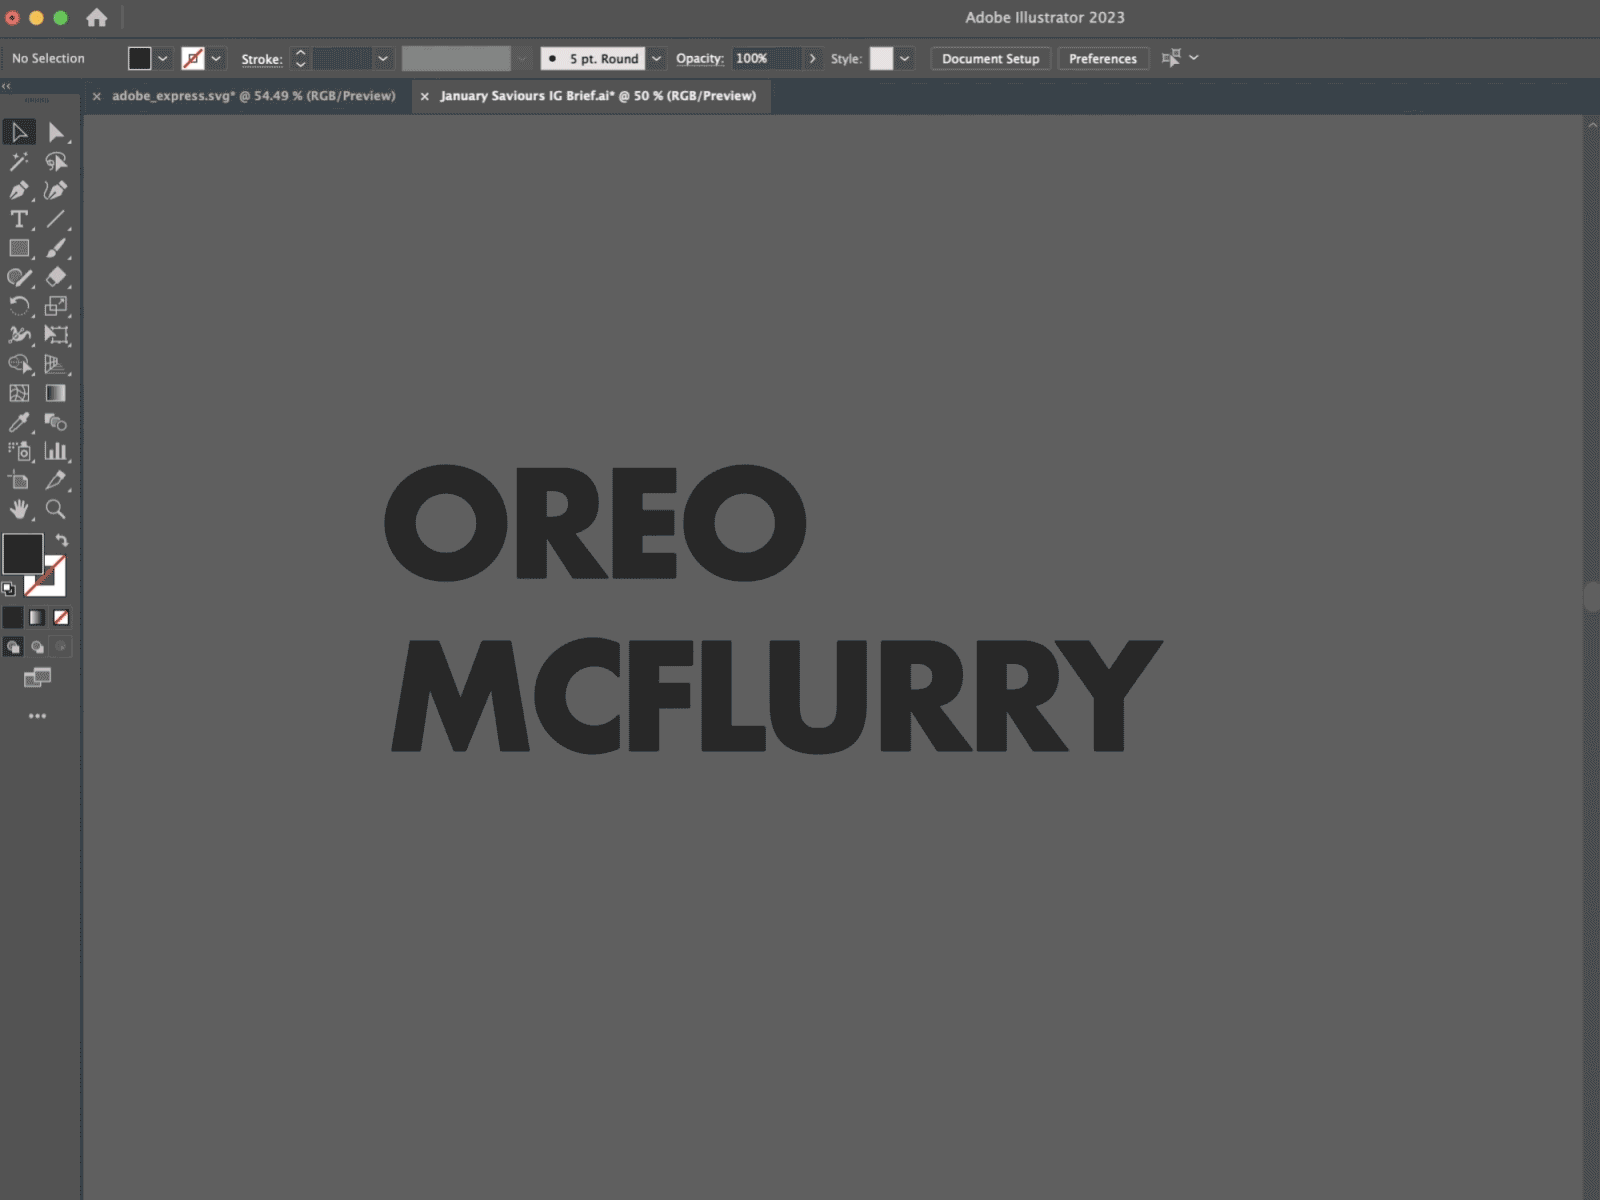Click the Style swatch box
The height and width of the screenshot is (1200, 1600).
click(881, 58)
